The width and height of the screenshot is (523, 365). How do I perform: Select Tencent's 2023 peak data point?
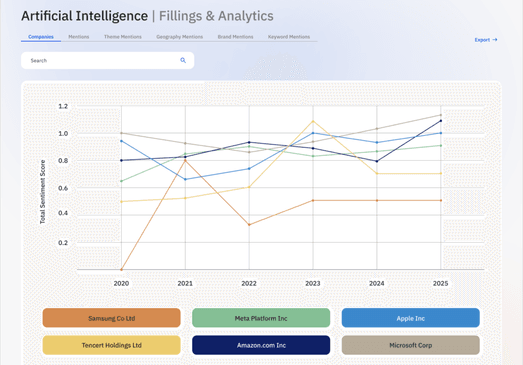coord(313,121)
